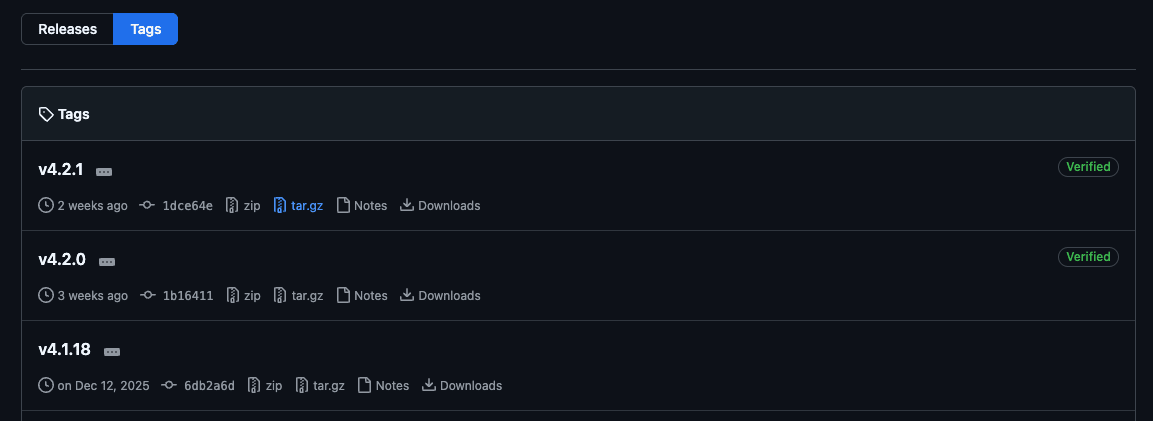
Task: Open the v4.2.0 tag link
Action: pyautogui.click(x=62, y=260)
